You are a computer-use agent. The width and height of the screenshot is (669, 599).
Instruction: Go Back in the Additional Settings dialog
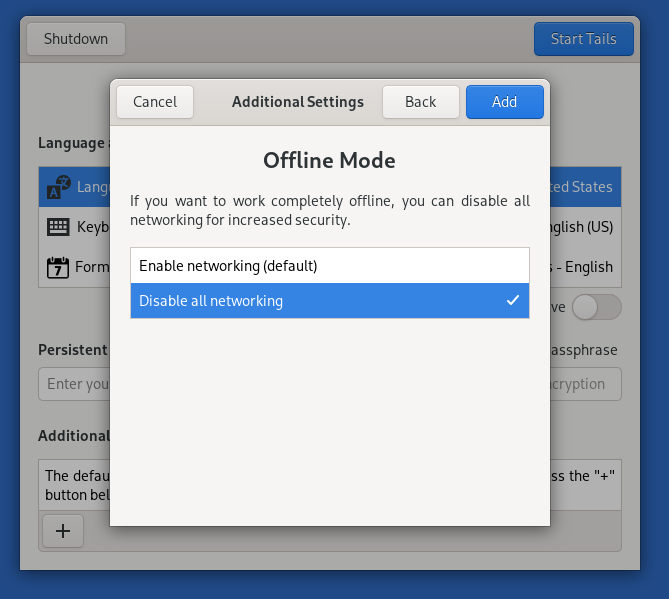tap(421, 102)
